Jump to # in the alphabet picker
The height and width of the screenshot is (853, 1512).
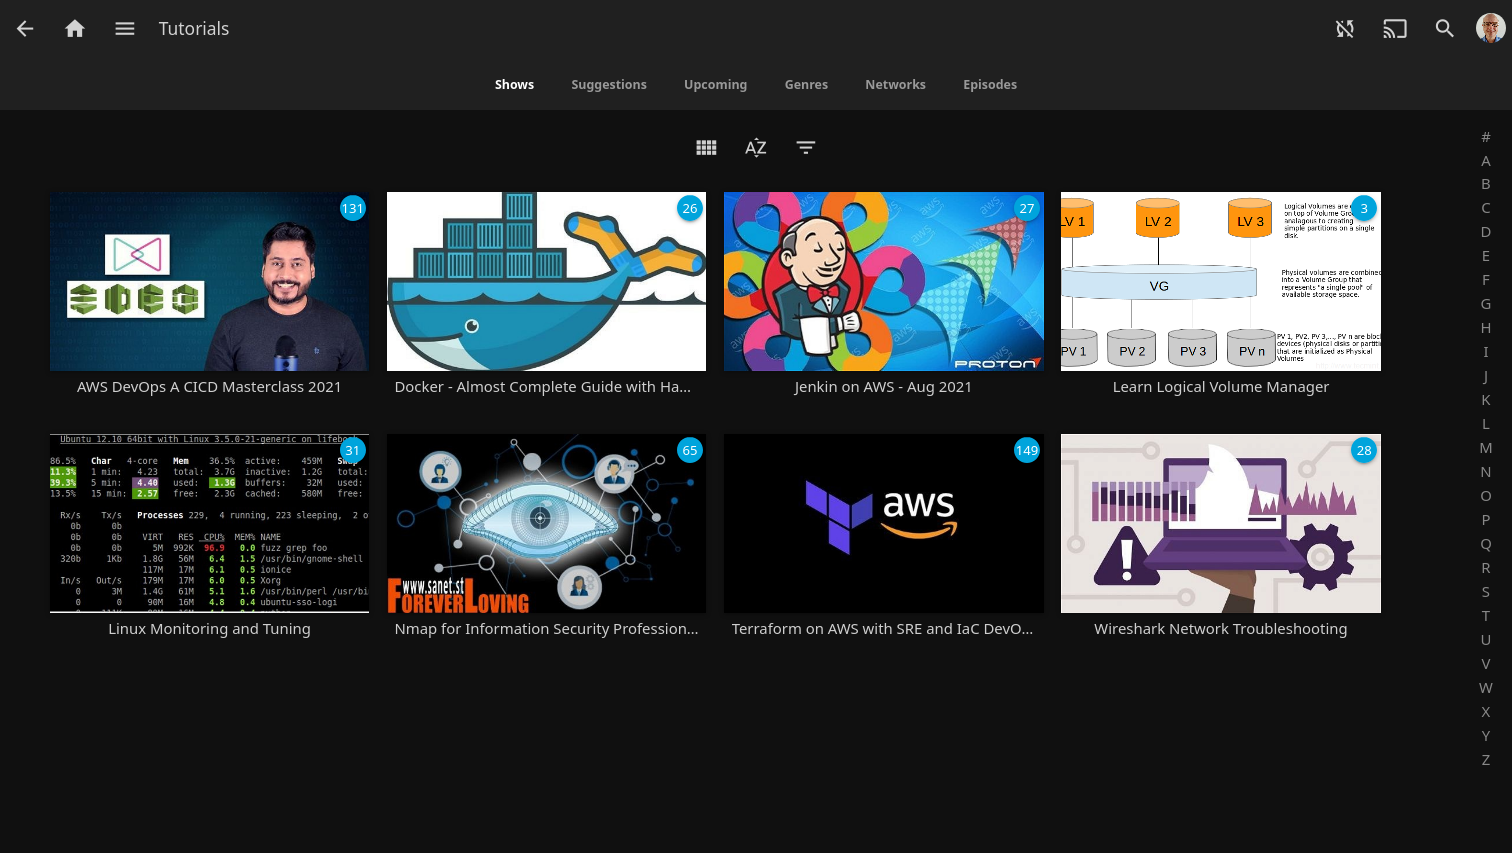1486,137
